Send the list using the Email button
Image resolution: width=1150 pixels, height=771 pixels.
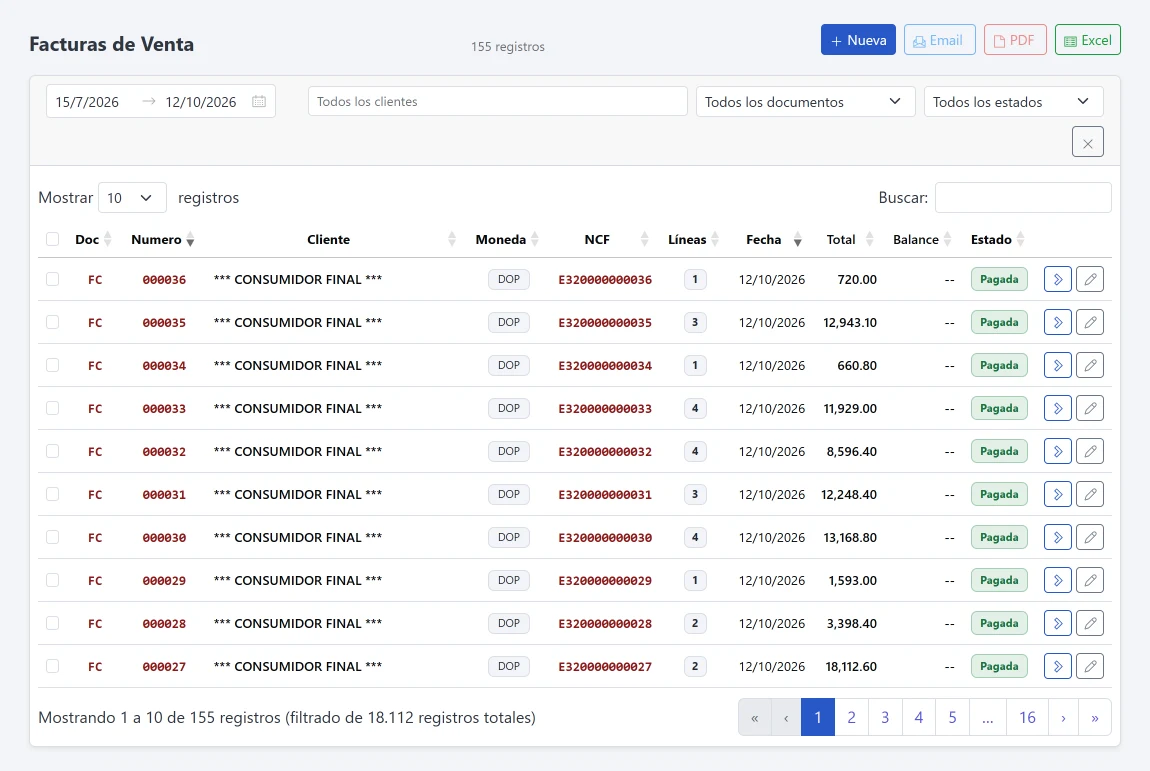940,40
